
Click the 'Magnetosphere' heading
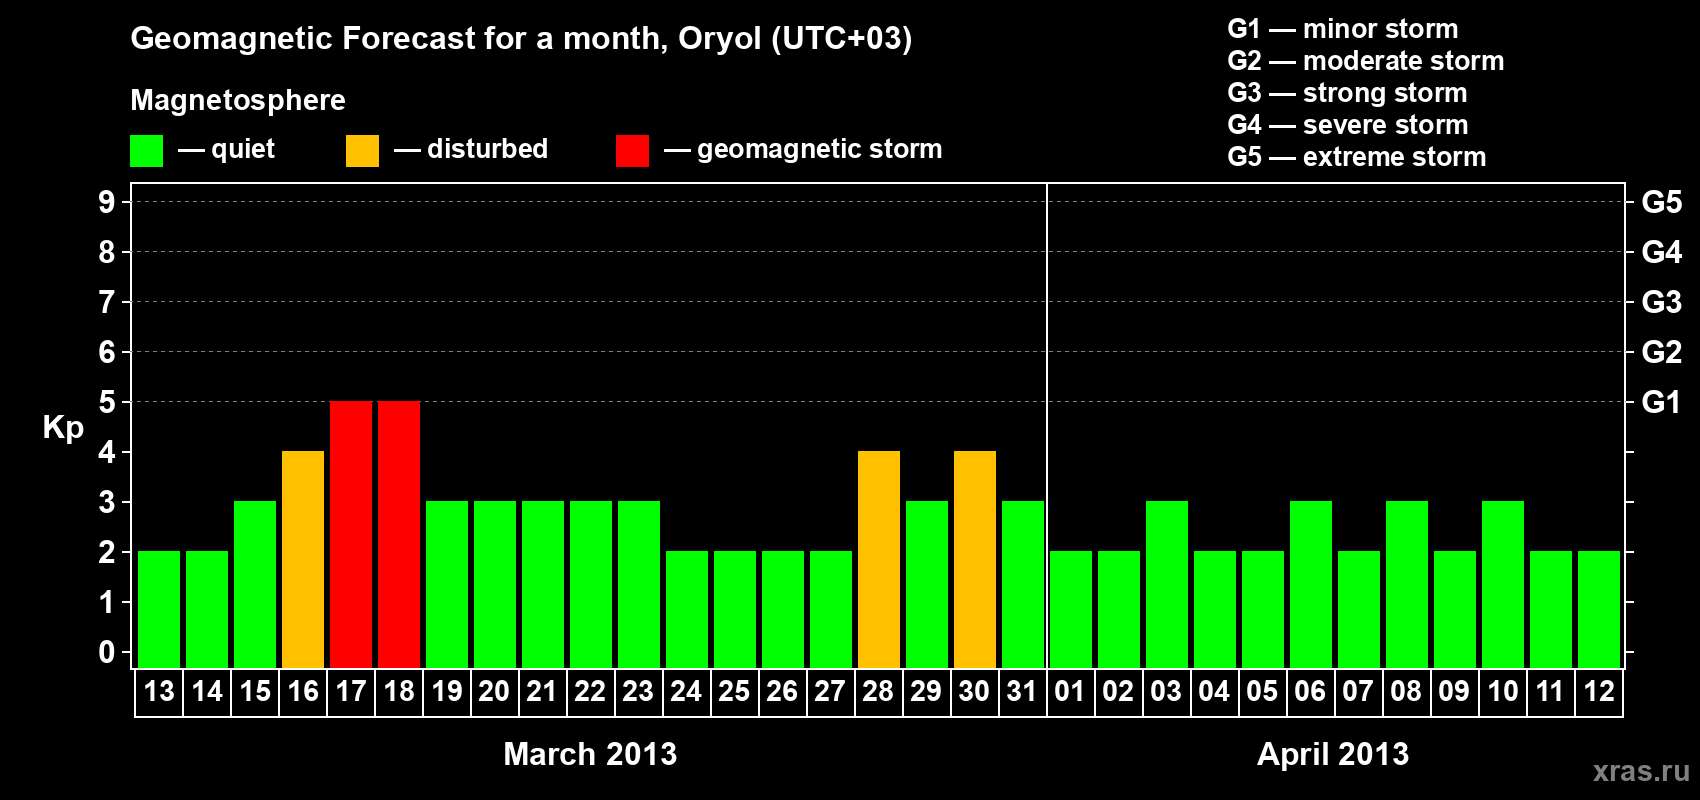pos(238,100)
